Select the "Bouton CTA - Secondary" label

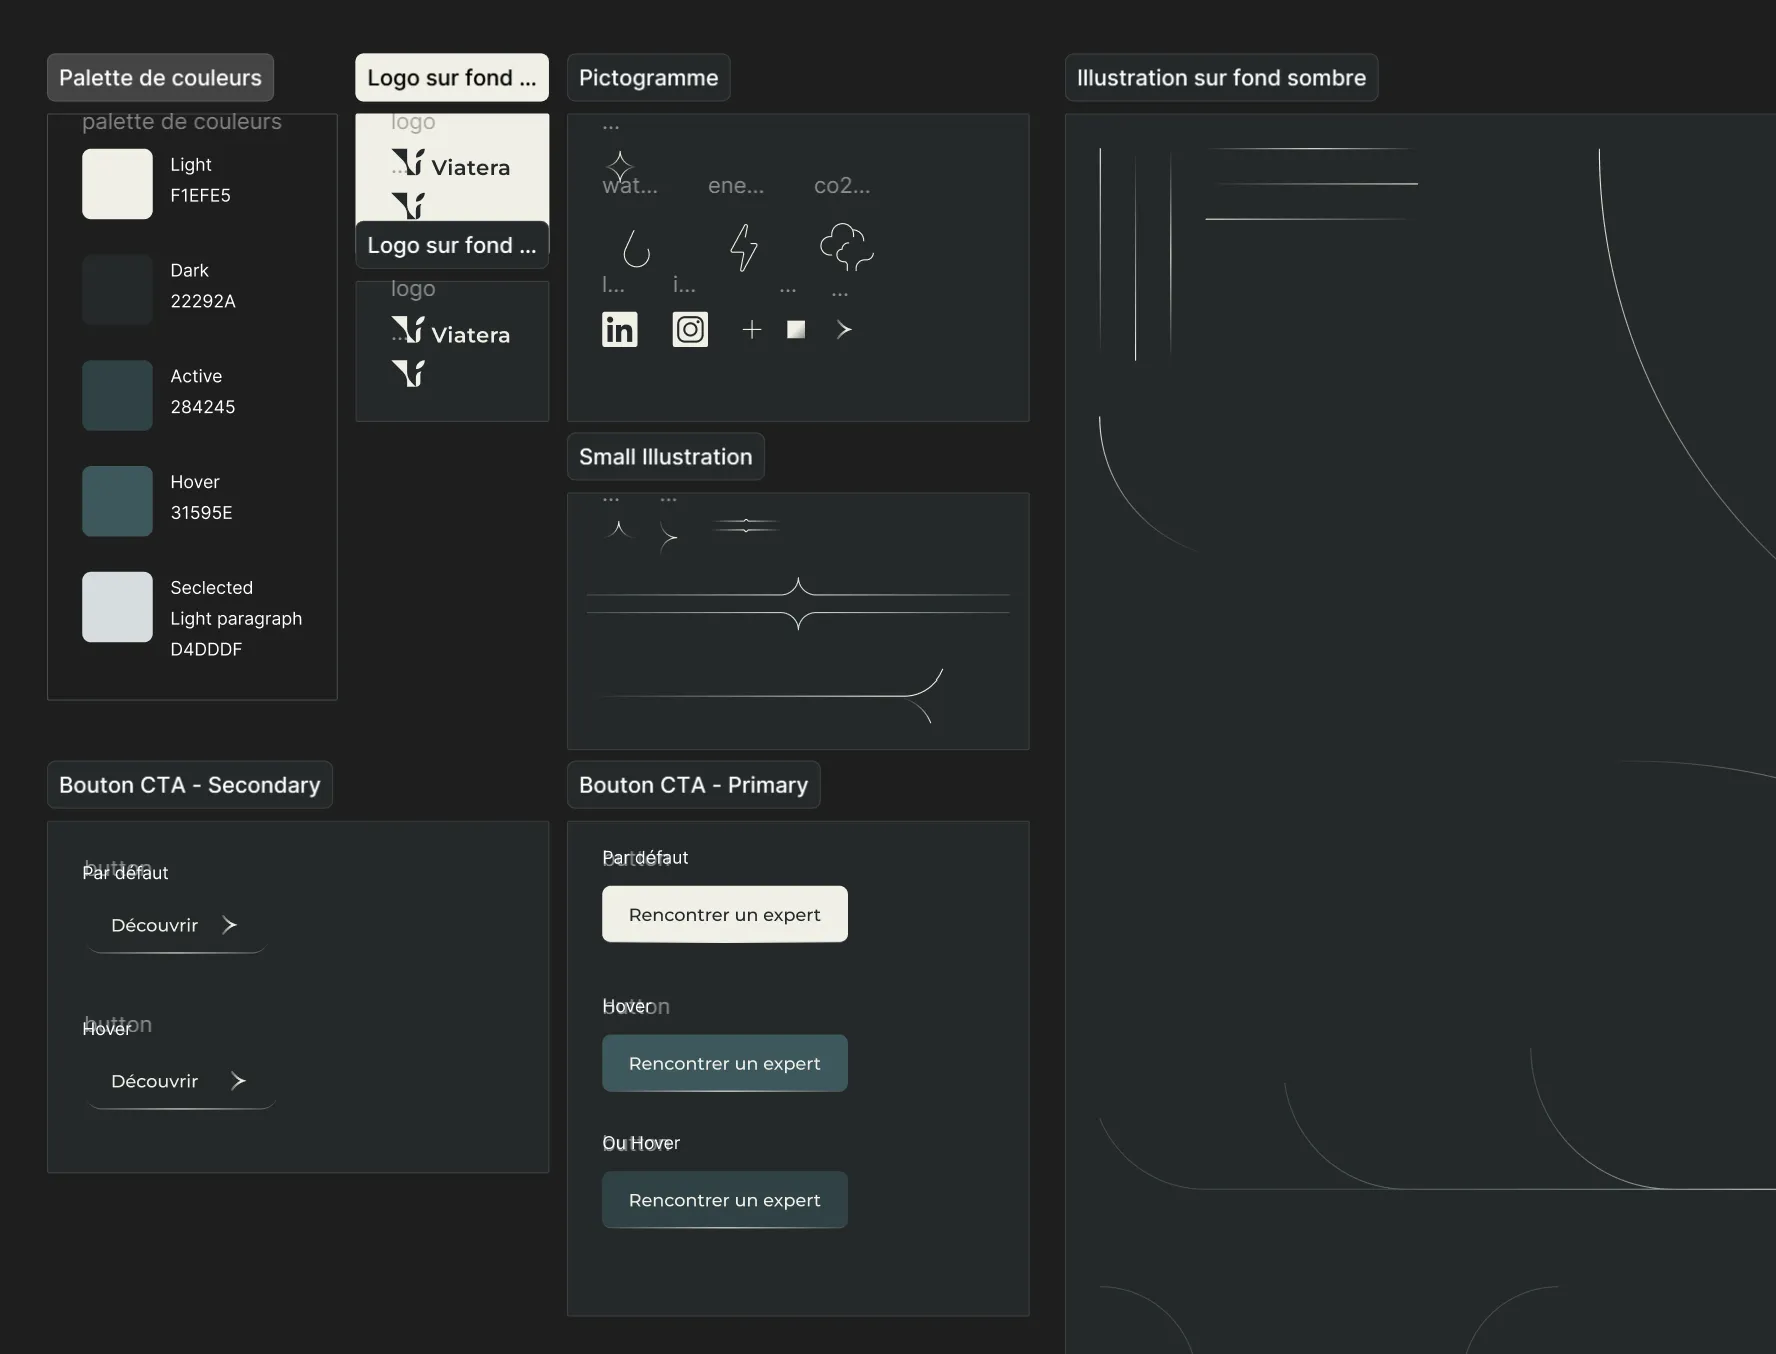(x=190, y=785)
